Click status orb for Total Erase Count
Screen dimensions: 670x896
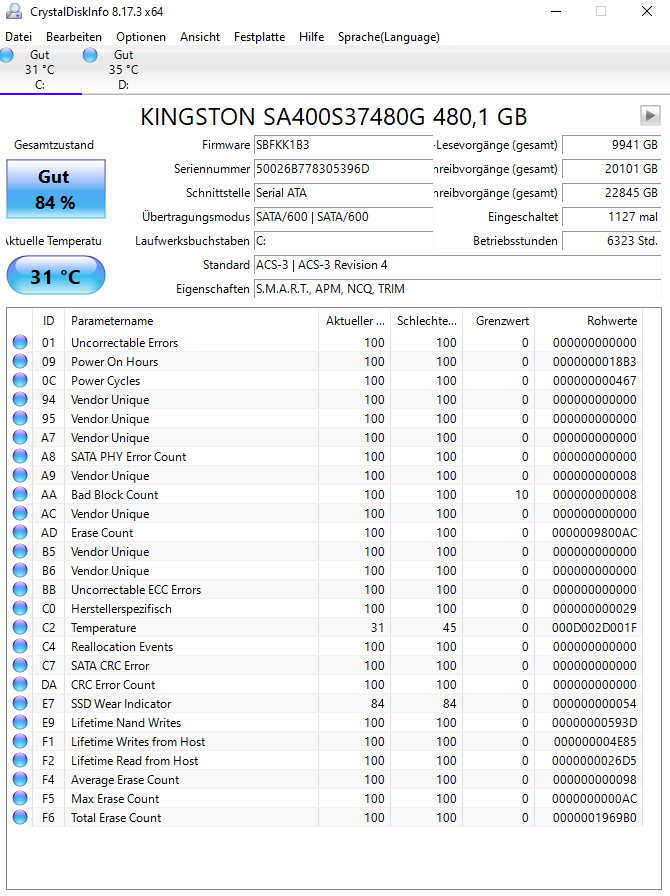click(x=20, y=817)
